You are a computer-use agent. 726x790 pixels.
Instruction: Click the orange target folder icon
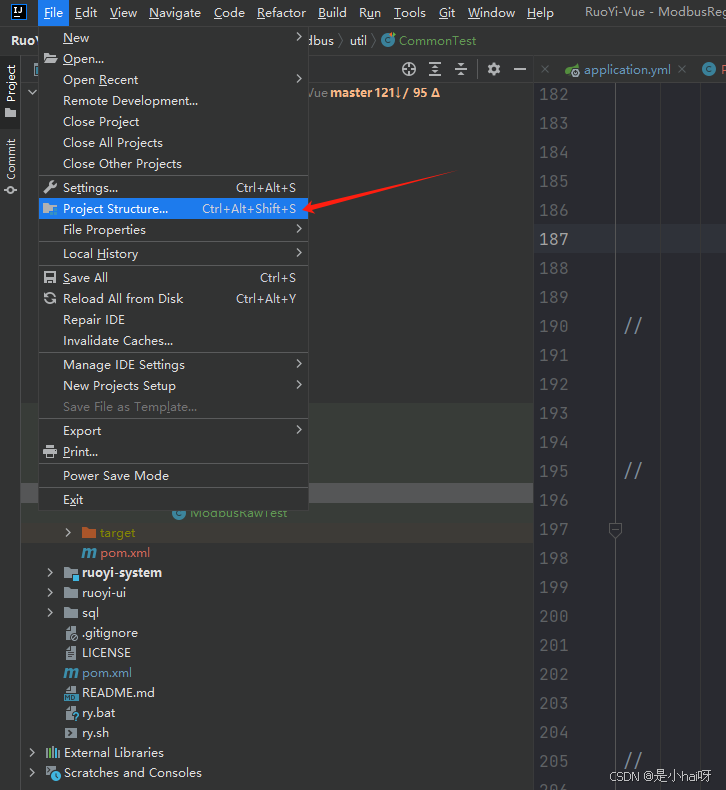click(x=89, y=532)
